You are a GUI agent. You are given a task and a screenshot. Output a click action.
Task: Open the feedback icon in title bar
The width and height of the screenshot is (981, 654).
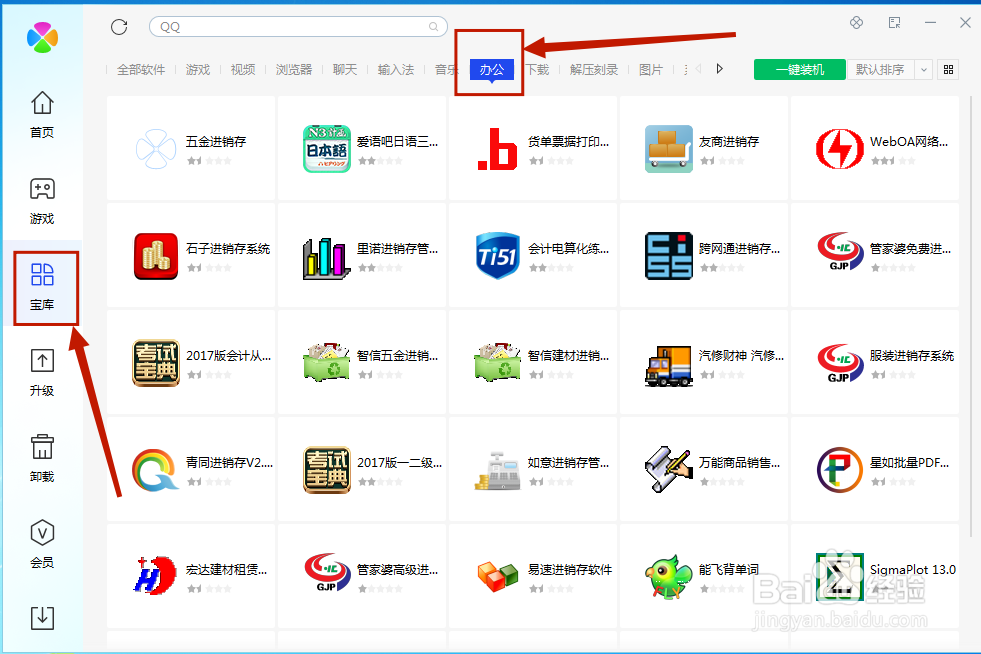click(x=894, y=23)
